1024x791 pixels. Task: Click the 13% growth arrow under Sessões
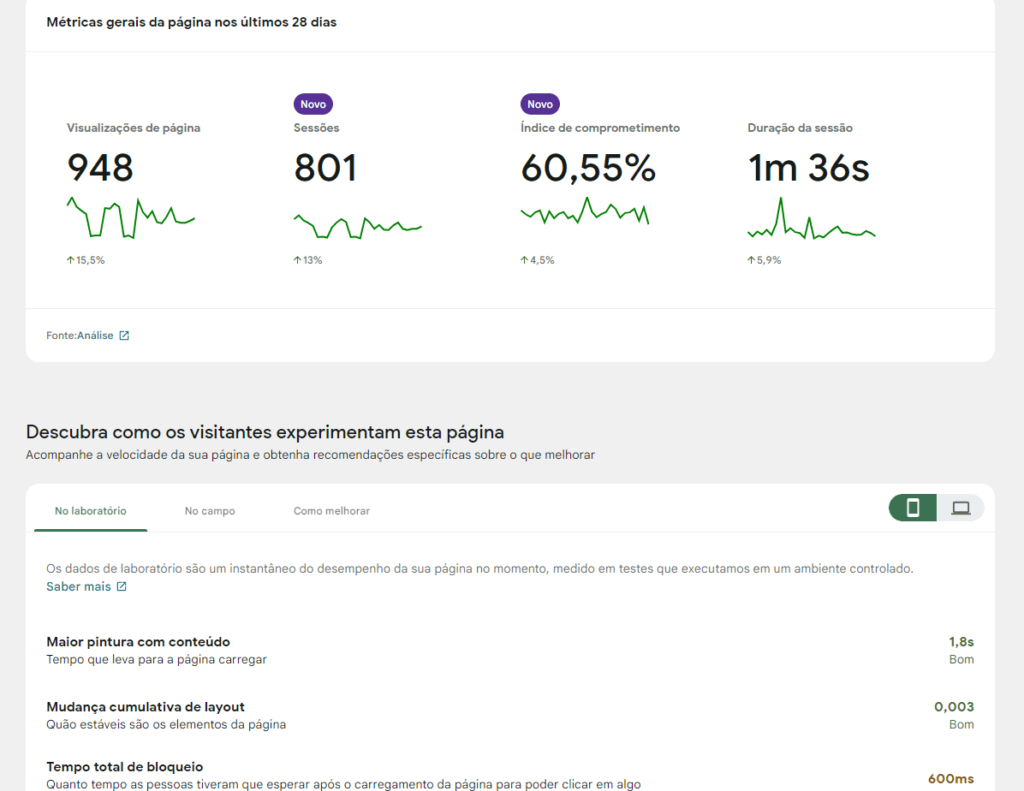[296, 259]
